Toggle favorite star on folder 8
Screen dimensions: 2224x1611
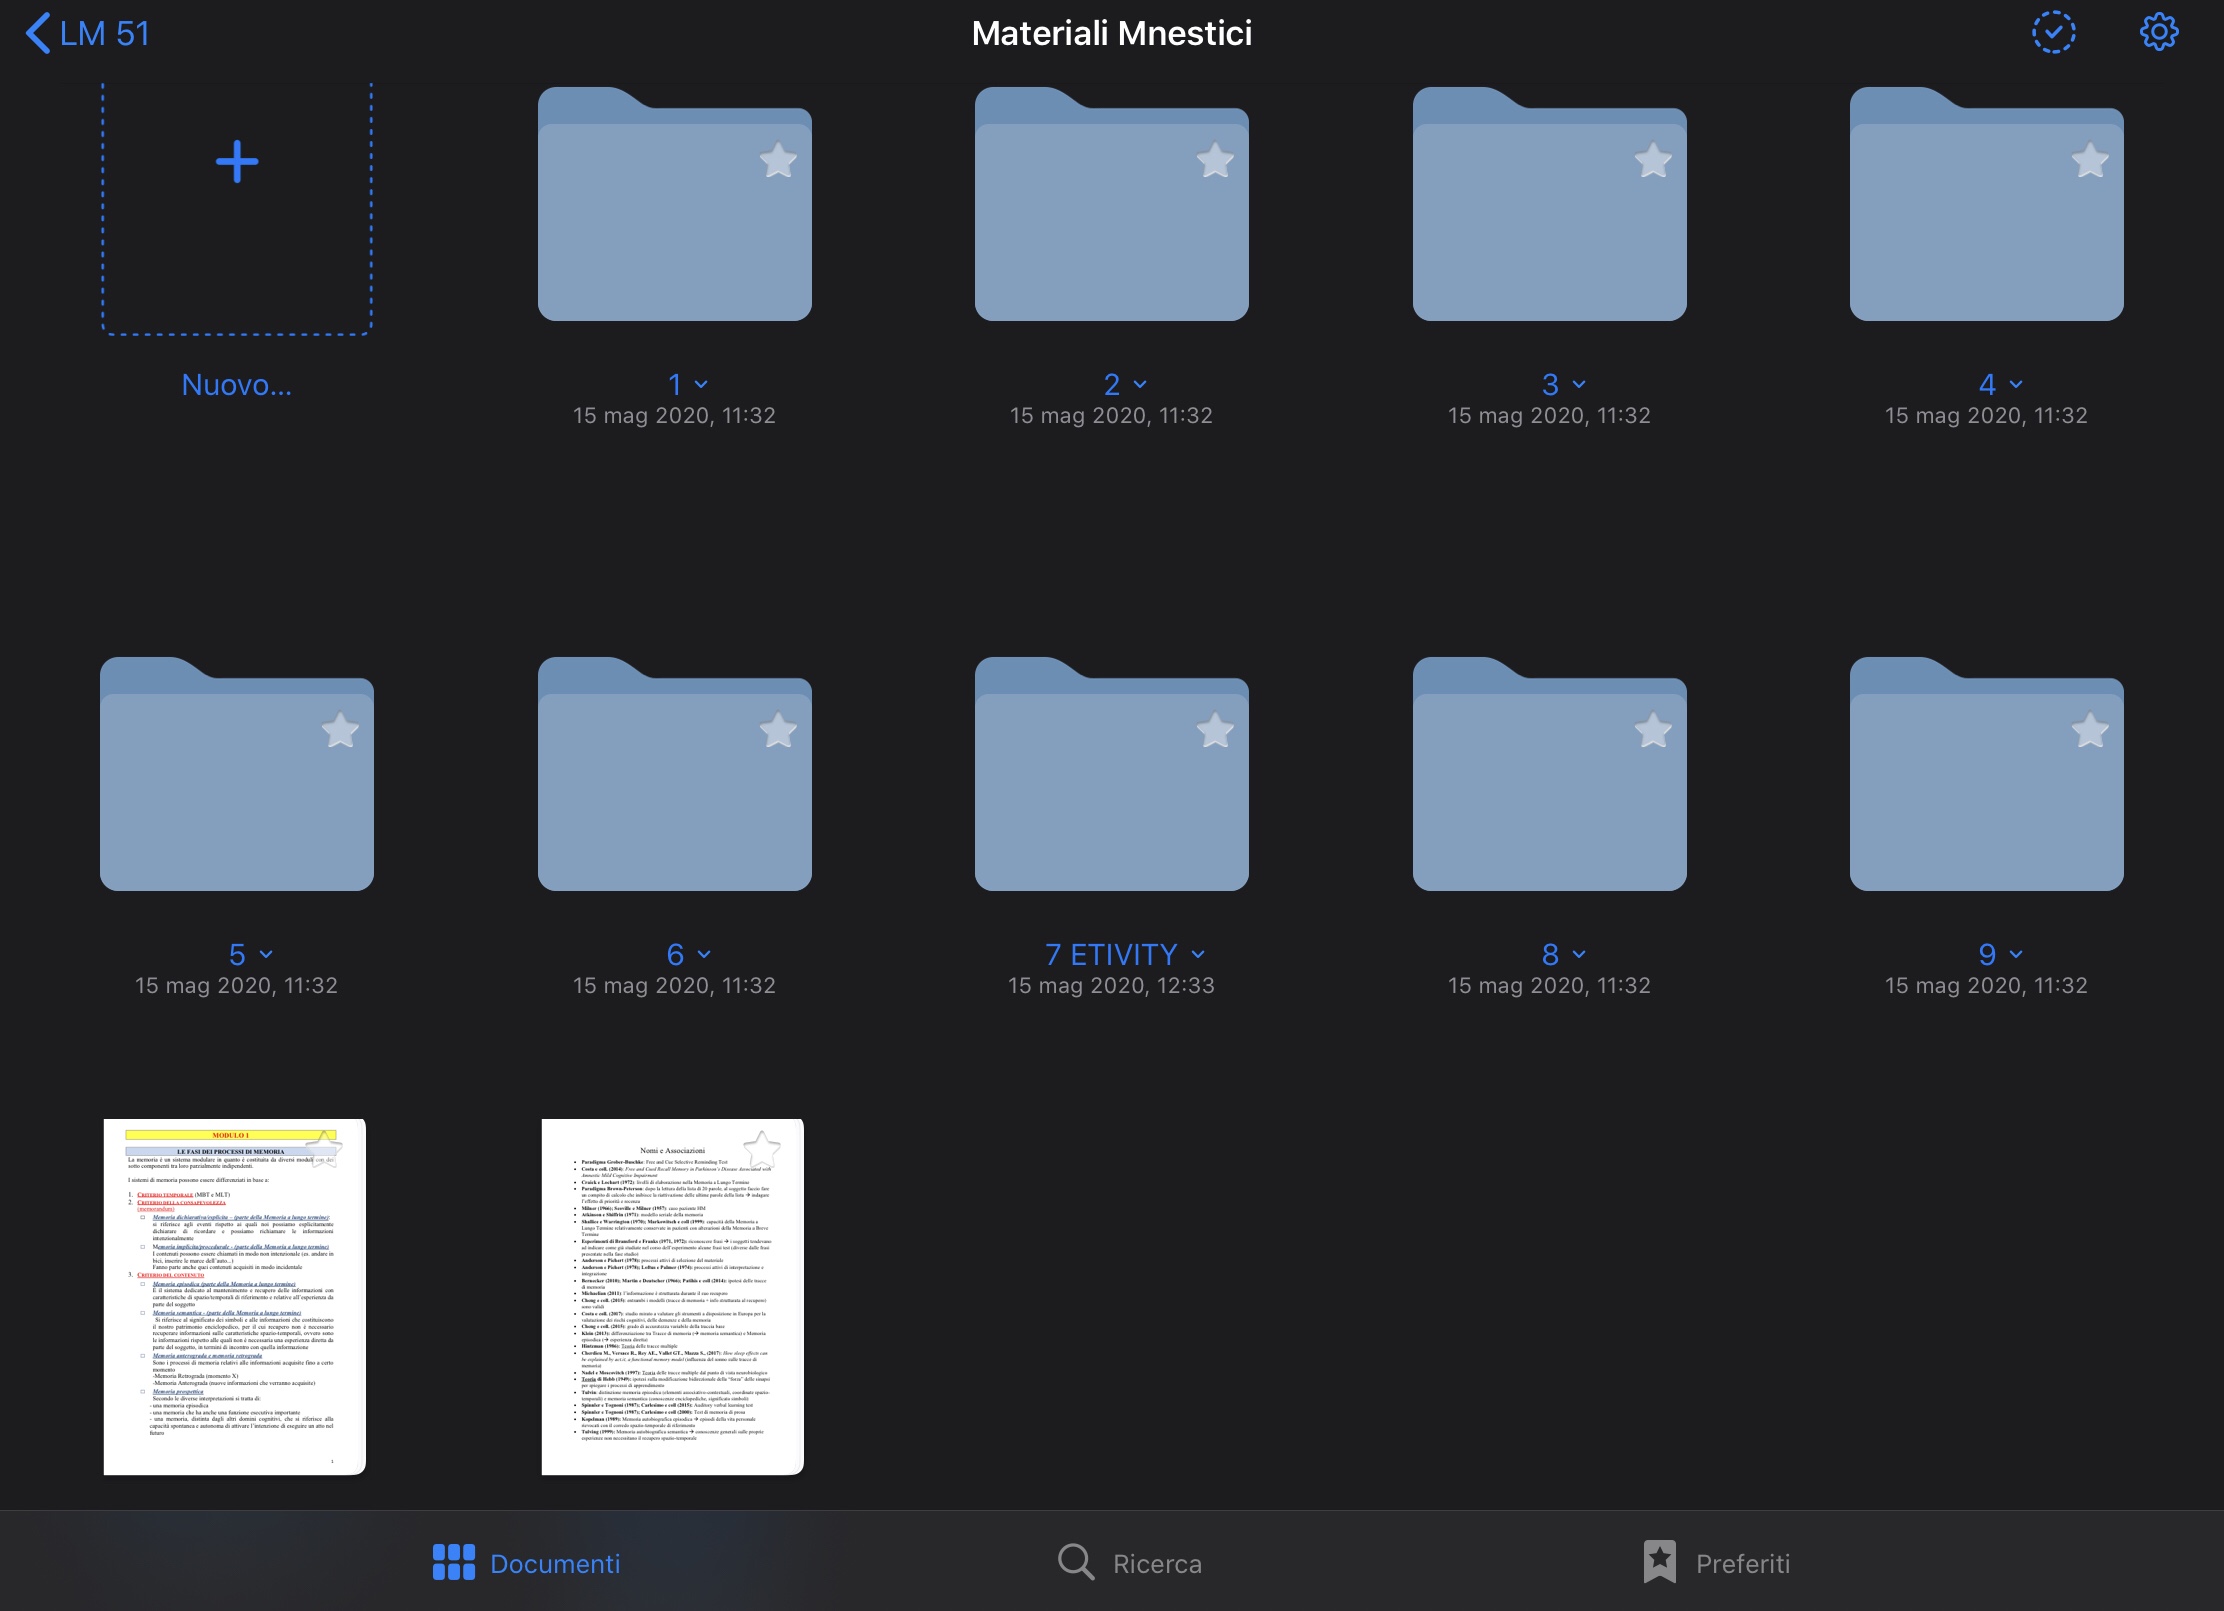point(1653,730)
